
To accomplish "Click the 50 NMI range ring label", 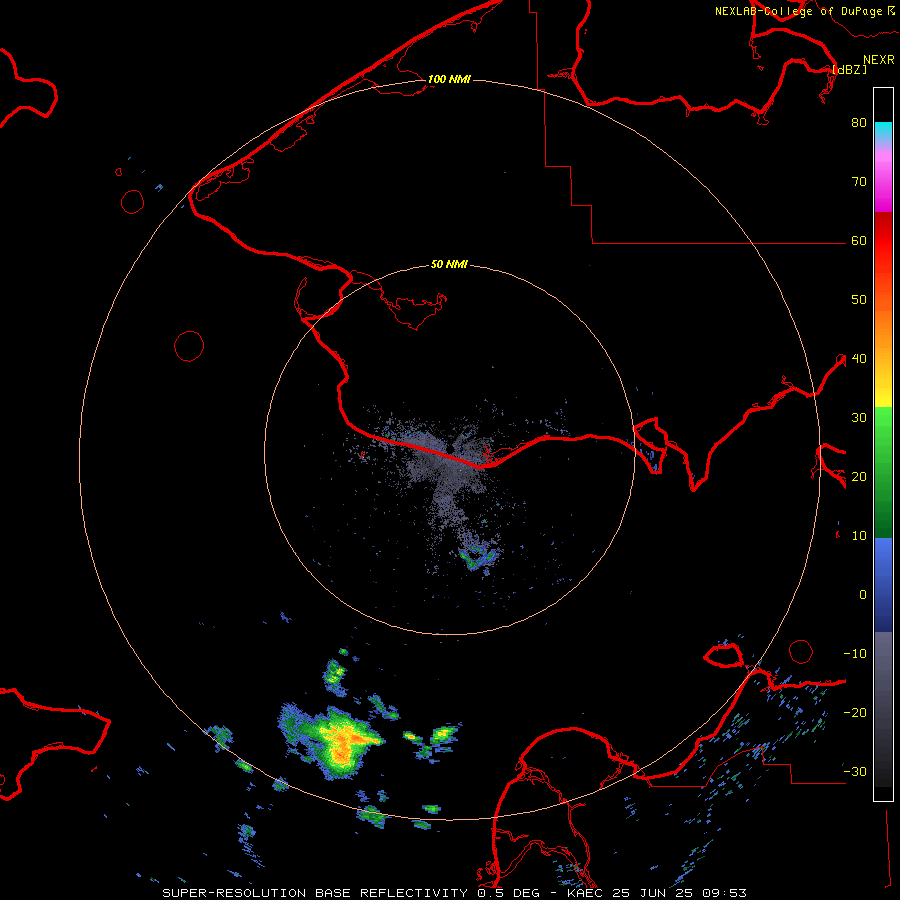I will point(449,265).
